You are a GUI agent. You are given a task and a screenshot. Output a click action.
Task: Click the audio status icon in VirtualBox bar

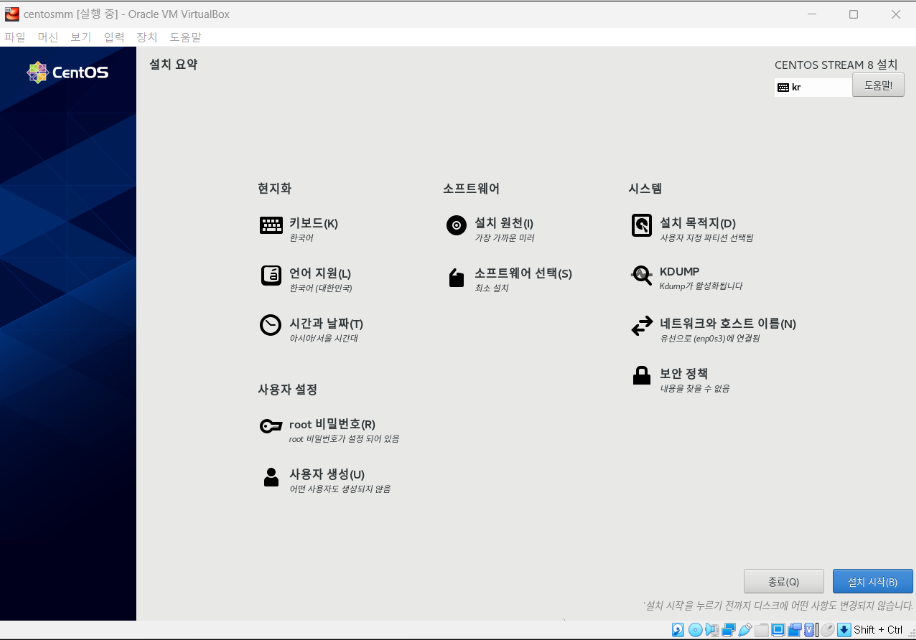(712, 630)
